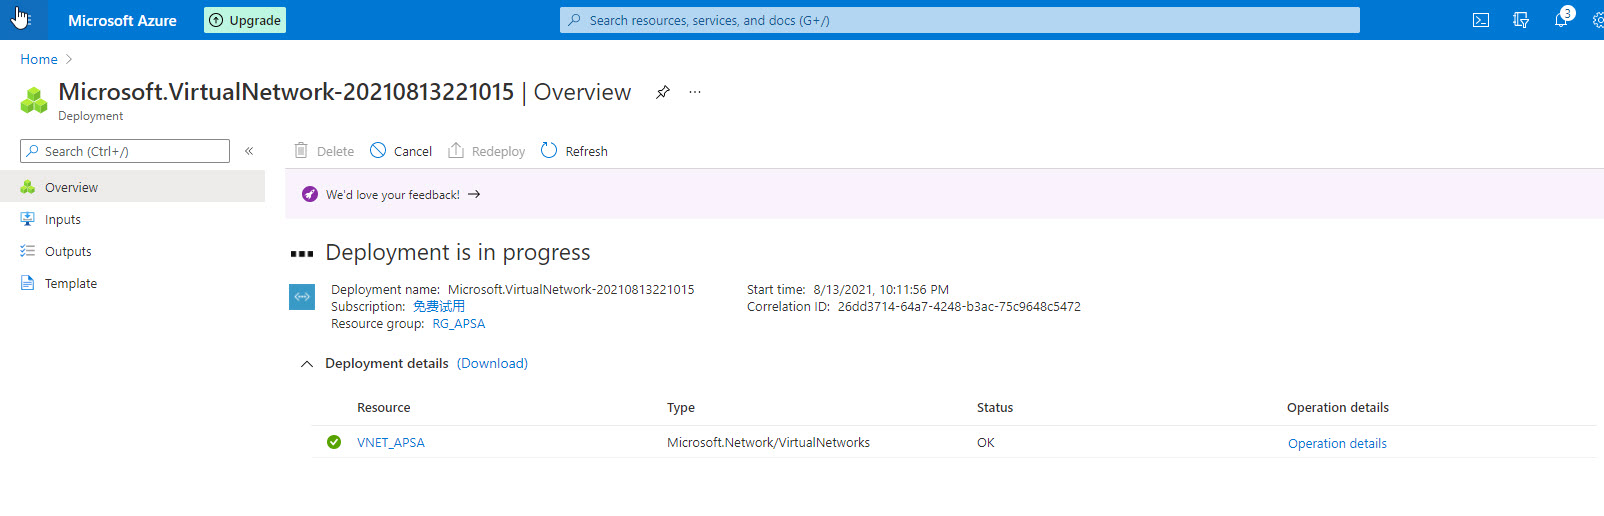Click the Status column header
This screenshot has height=516, width=1604.
point(995,407)
